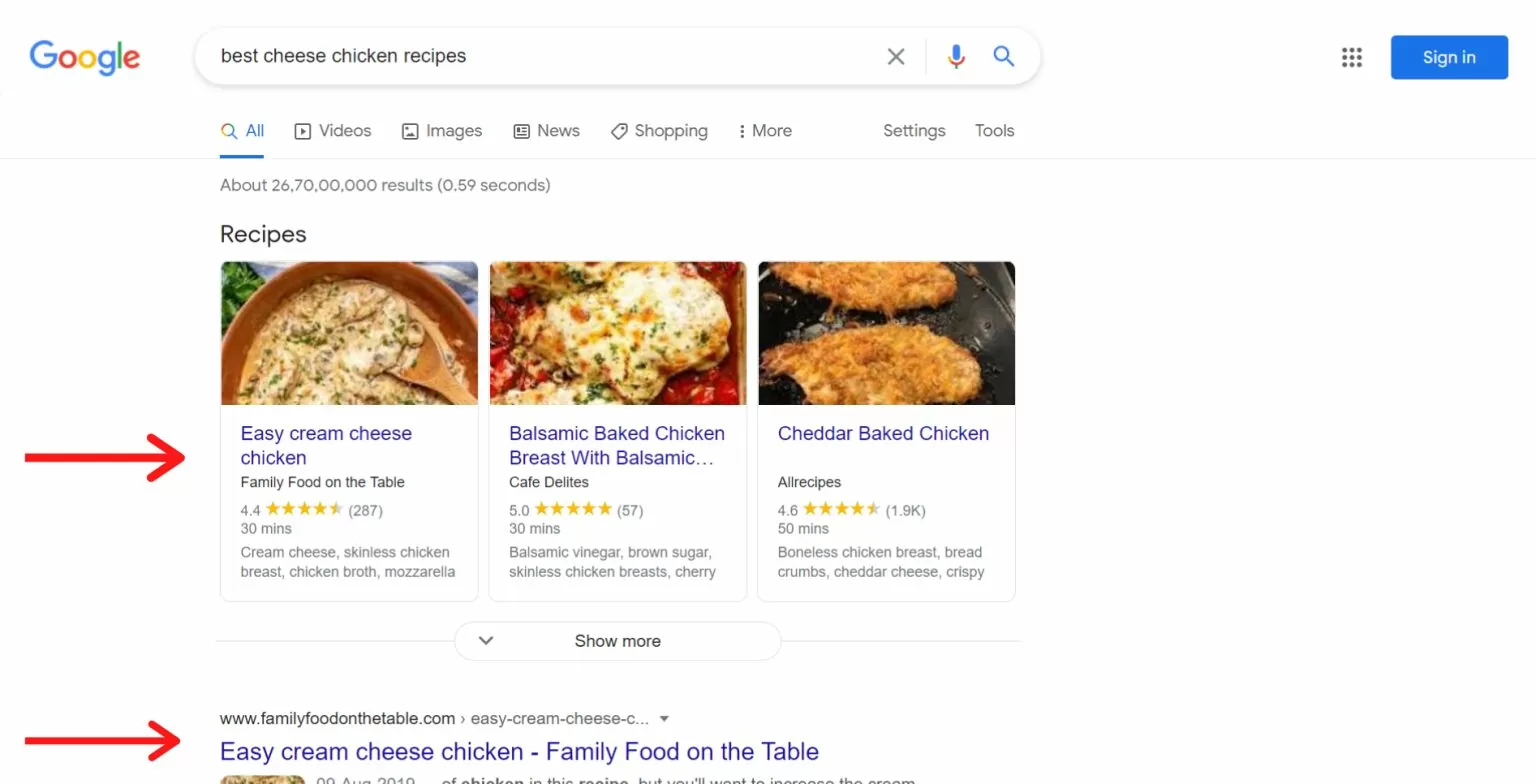Open the More options menu
Viewport: 1536px width, 784px height.
tap(765, 131)
